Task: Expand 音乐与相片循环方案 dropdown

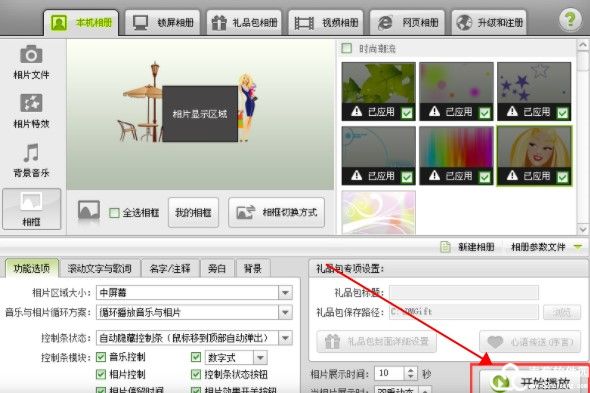Action: 285,312
